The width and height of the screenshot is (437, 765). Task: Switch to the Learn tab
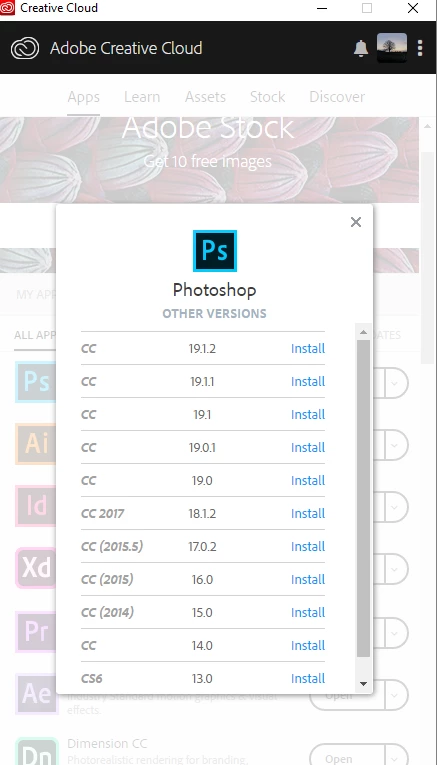[x=142, y=97]
